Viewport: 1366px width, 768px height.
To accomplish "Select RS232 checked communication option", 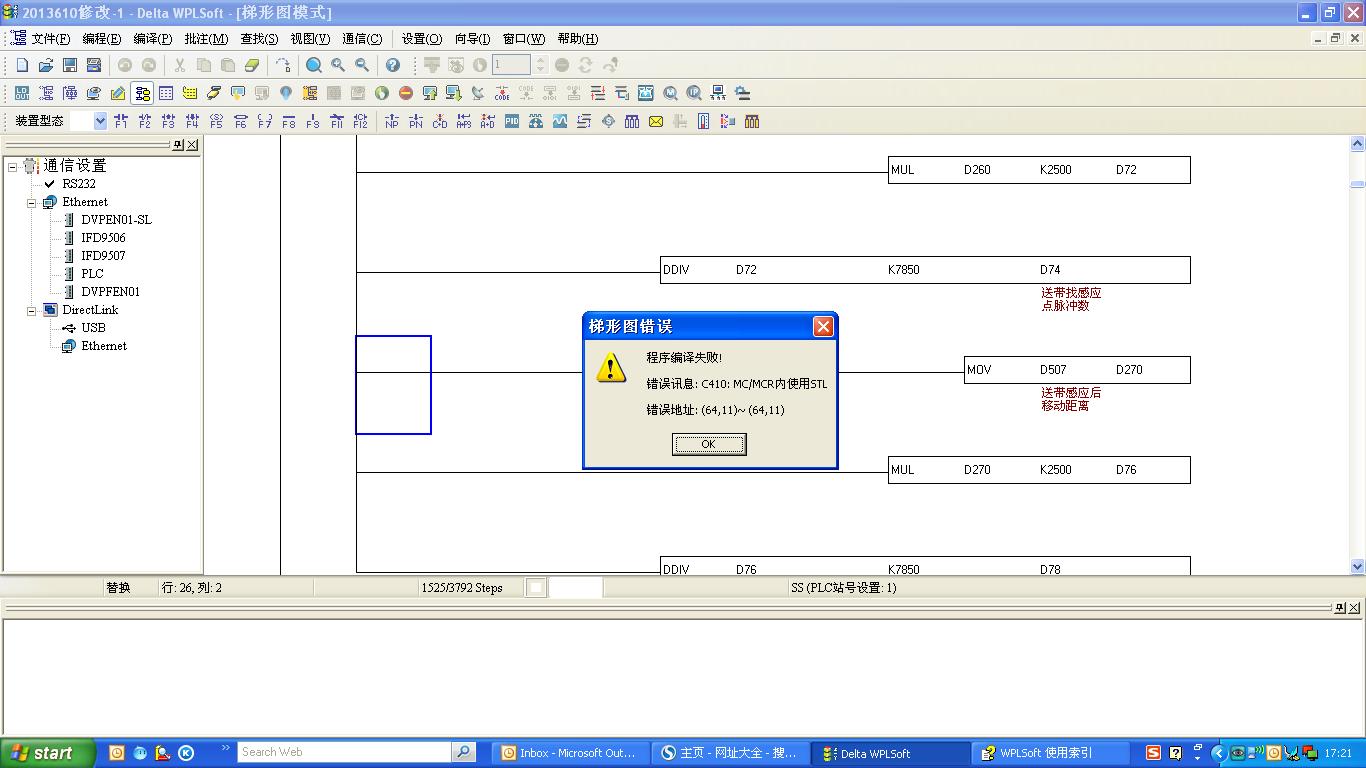I will [78, 184].
